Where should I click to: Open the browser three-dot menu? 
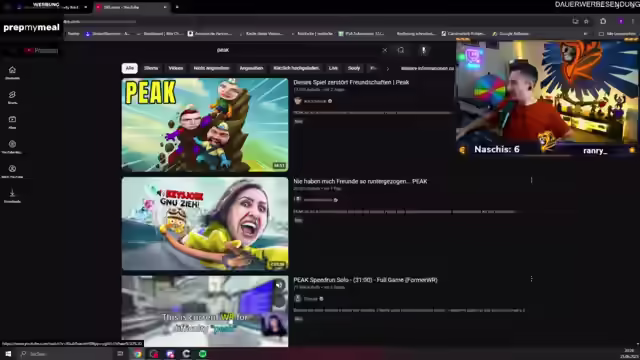(x=633, y=21)
